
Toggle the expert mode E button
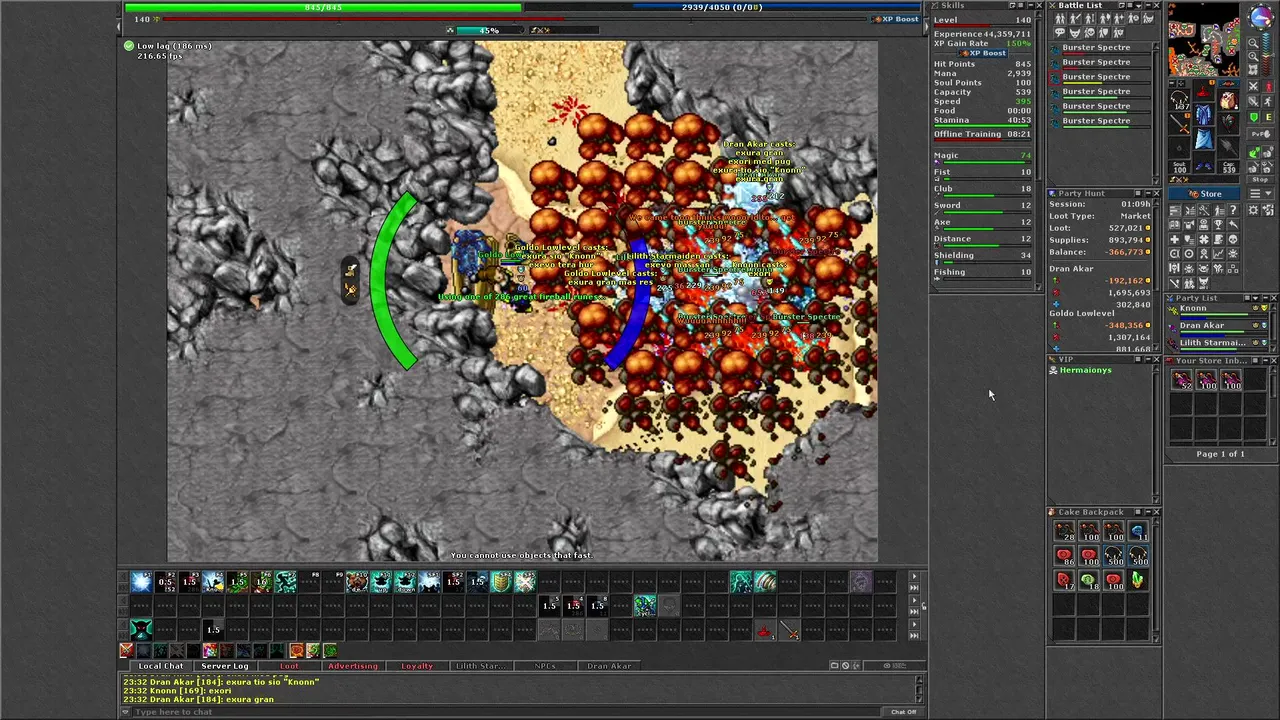coord(1267,117)
